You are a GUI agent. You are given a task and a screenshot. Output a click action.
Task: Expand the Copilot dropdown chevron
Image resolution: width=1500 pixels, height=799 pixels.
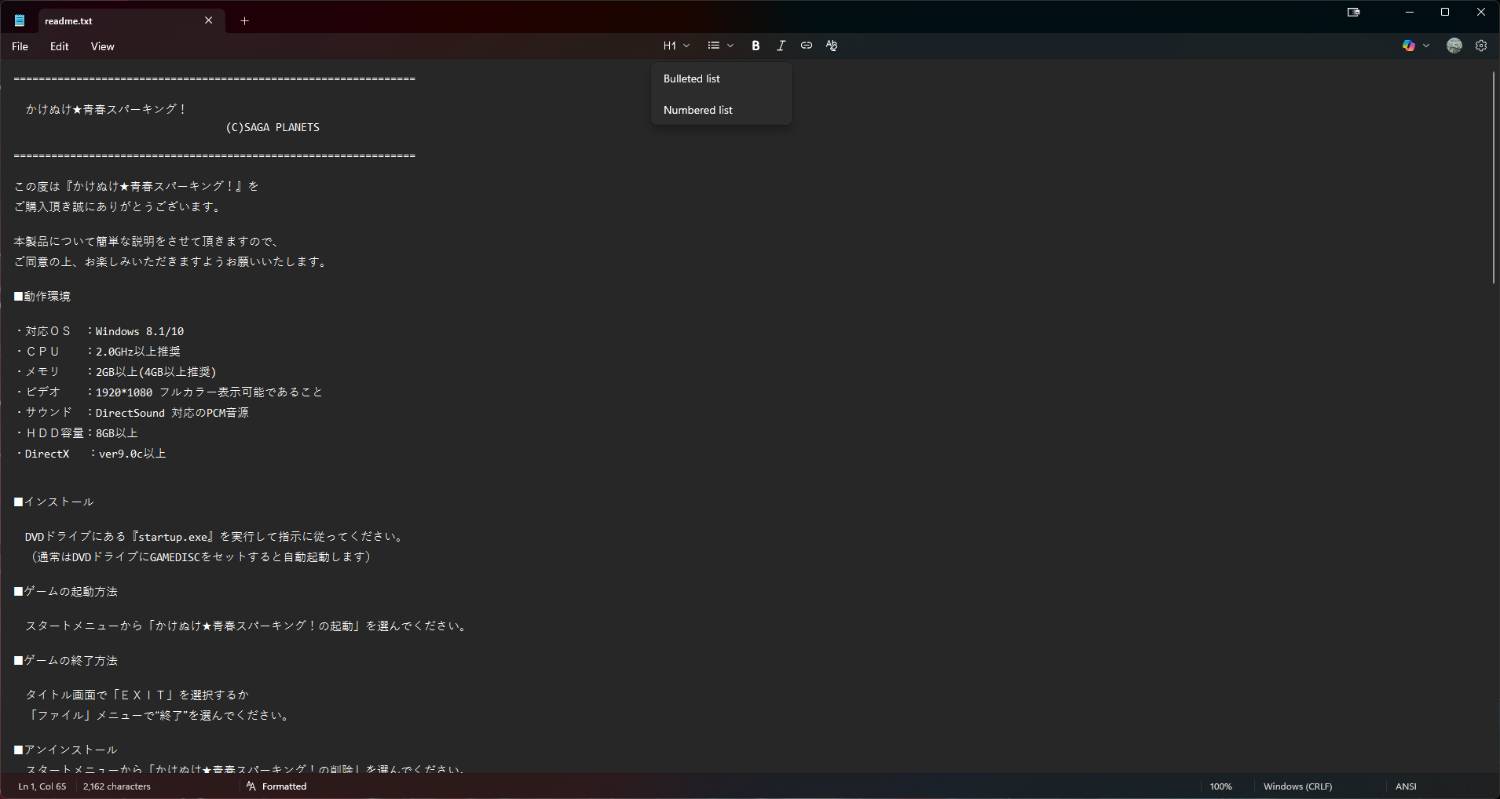[1426, 46]
